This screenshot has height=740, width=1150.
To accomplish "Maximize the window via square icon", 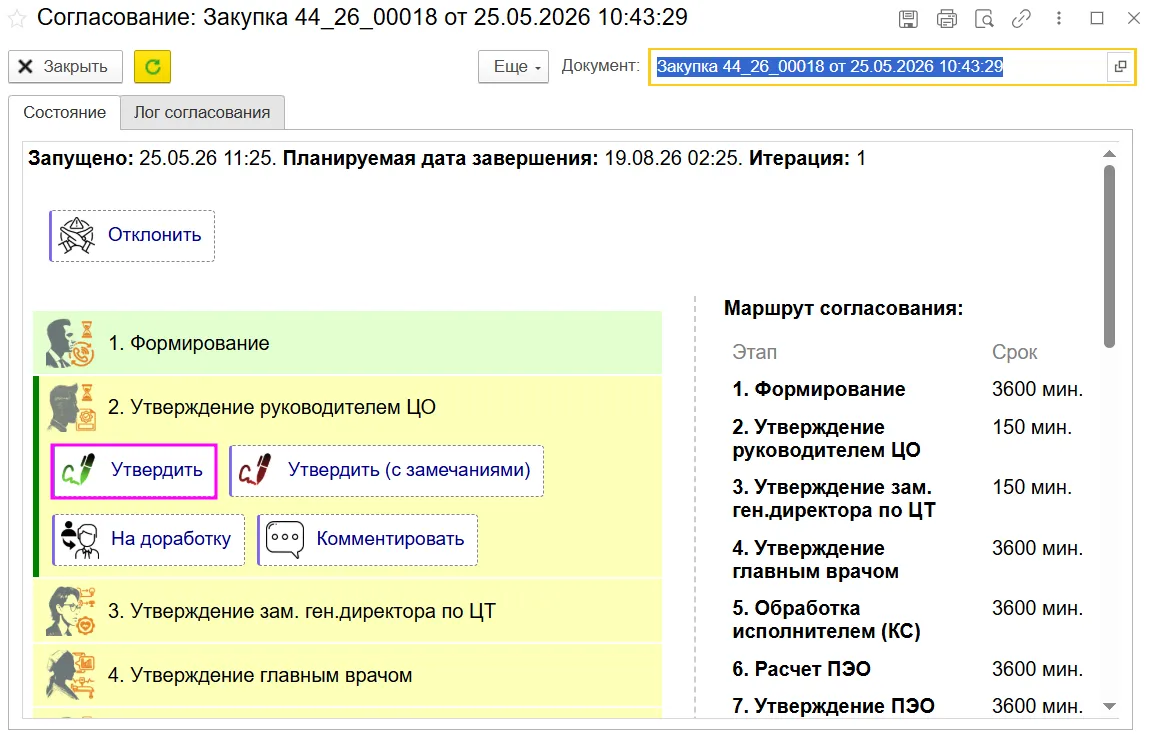I will tap(1097, 18).
